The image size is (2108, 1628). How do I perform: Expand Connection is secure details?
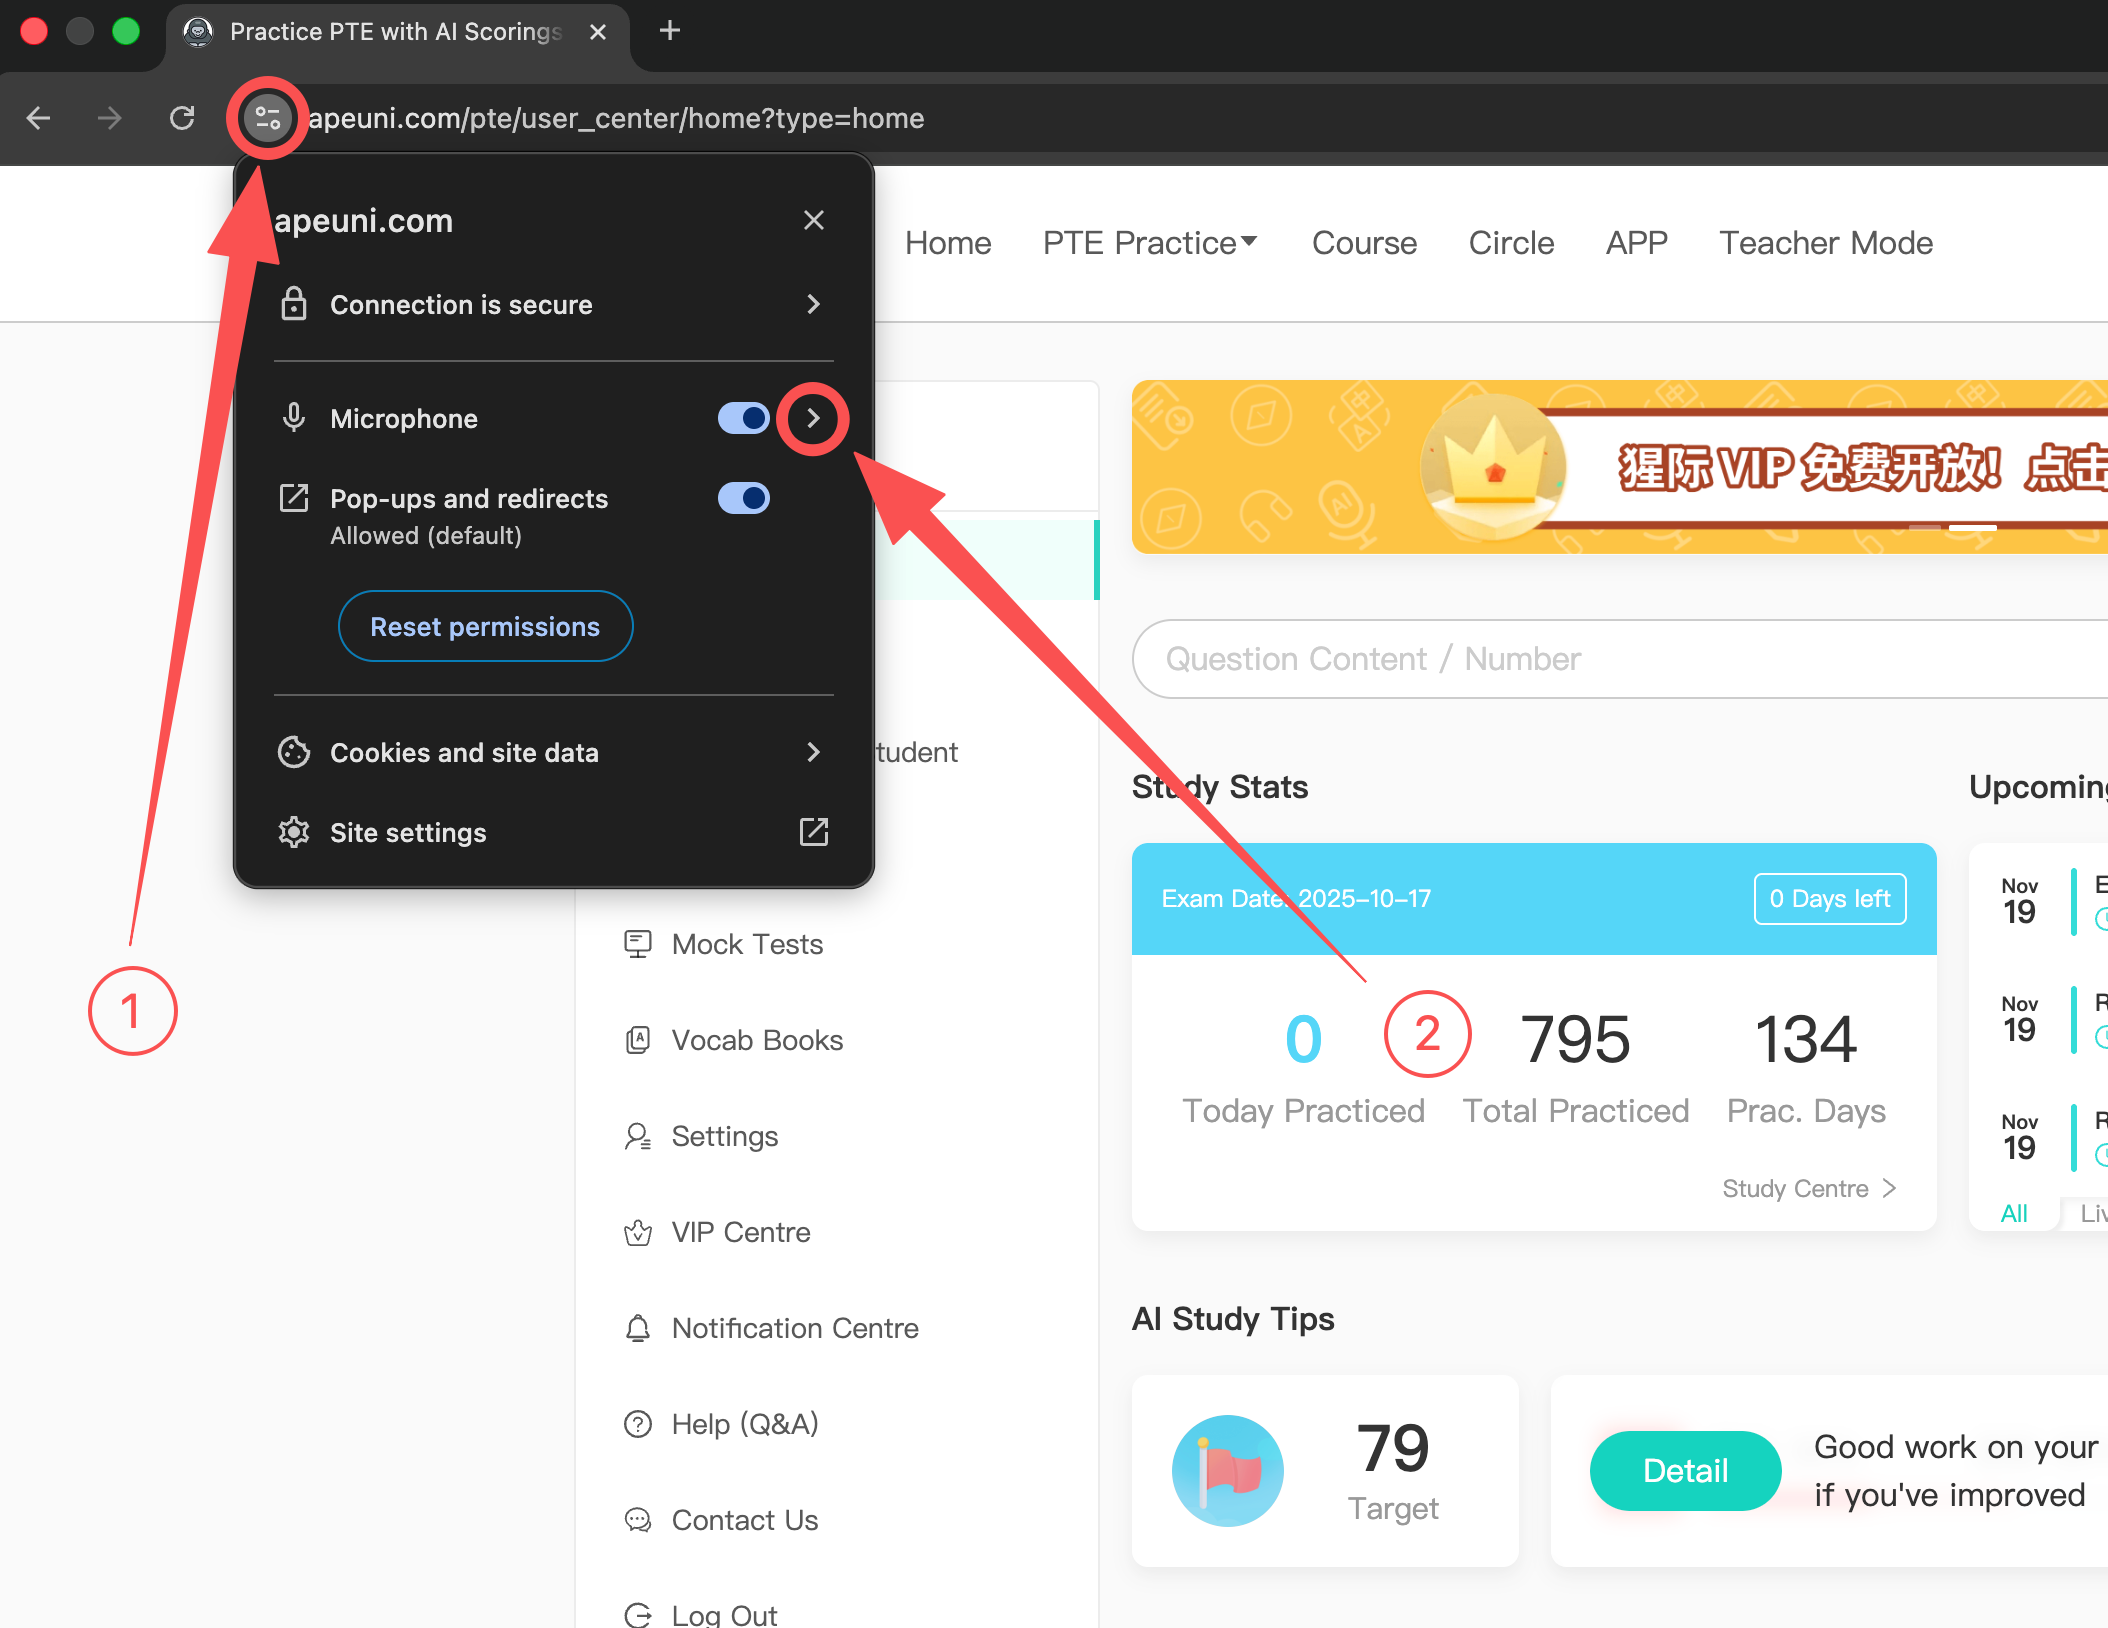coord(813,304)
